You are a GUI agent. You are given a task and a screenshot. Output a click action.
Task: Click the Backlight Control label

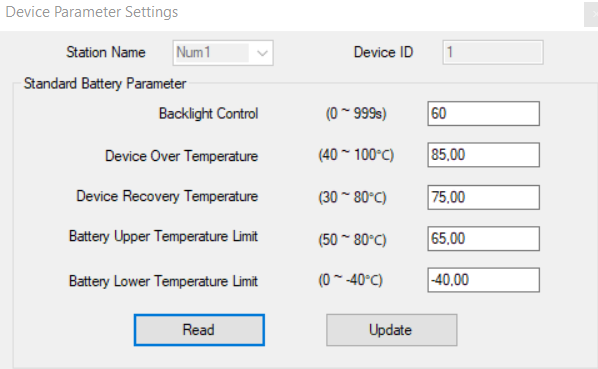point(209,114)
